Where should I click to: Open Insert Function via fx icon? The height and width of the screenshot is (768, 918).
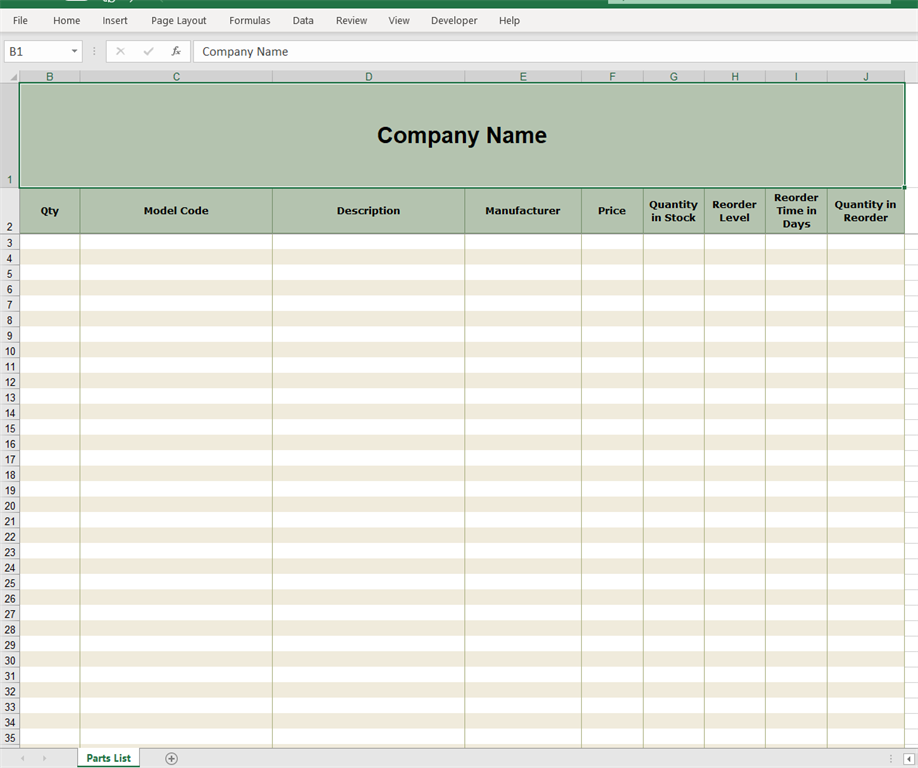click(x=176, y=52)
